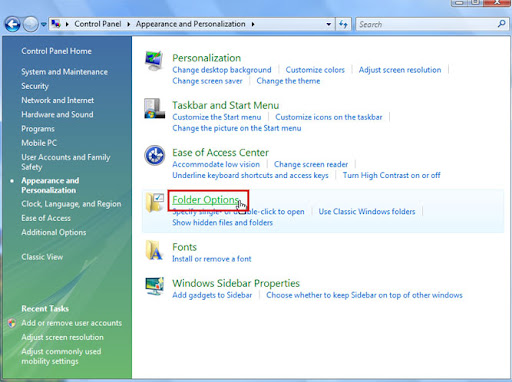Open Security category in left pane
Viewport: 512px width, 382px height.
(35, 86)
